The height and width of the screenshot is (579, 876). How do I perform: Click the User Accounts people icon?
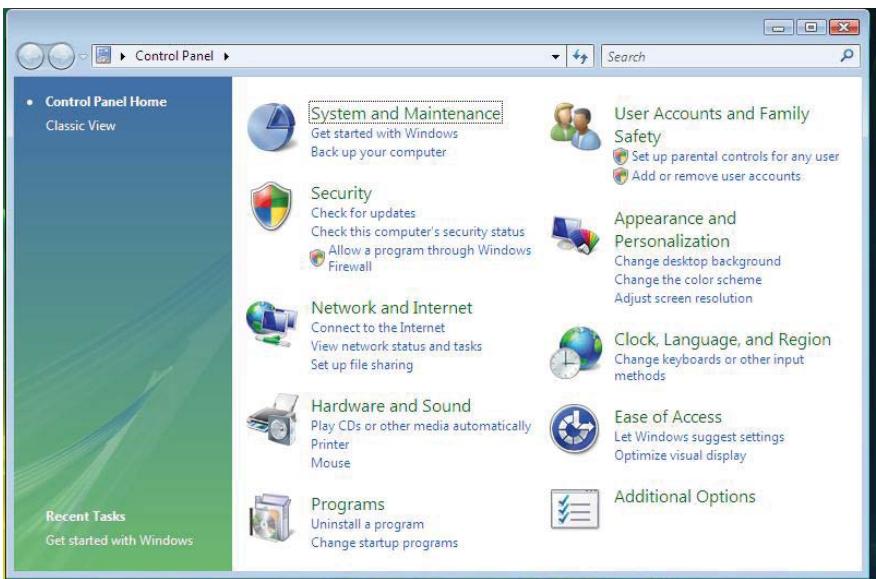coord(575,127)
